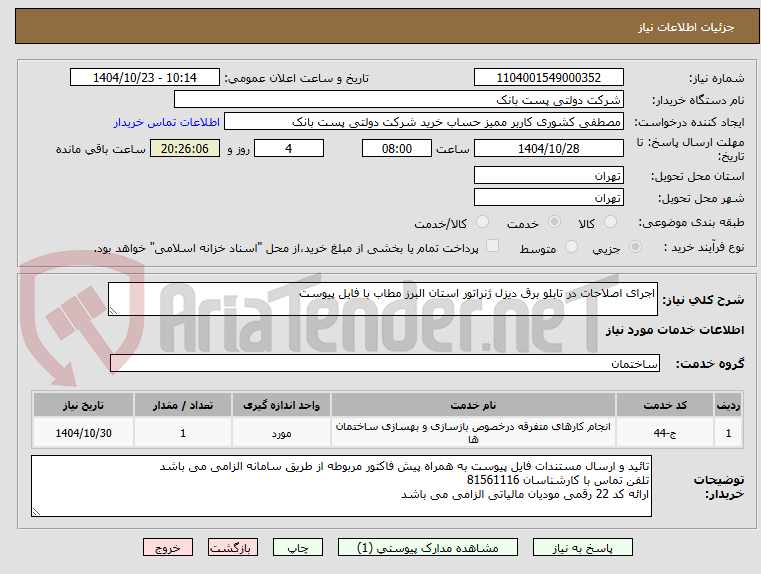Click the تاریخ نیاز column header

(x=83, y=405)
